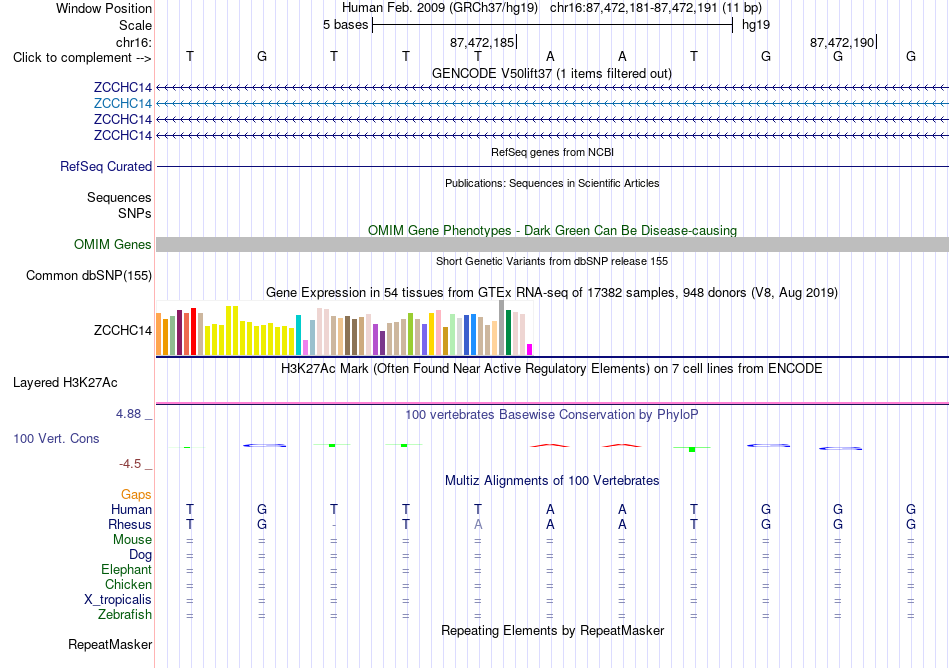950x668 pixels.
Task: Click the gap dash in the Rhesus row
Action: click(334, 525)
